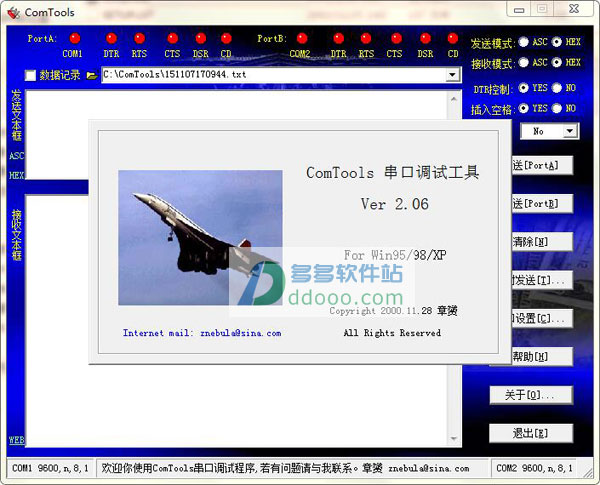Open the WEB link at bottom left
Screen dimensions: 600x485
click(16, 440)
